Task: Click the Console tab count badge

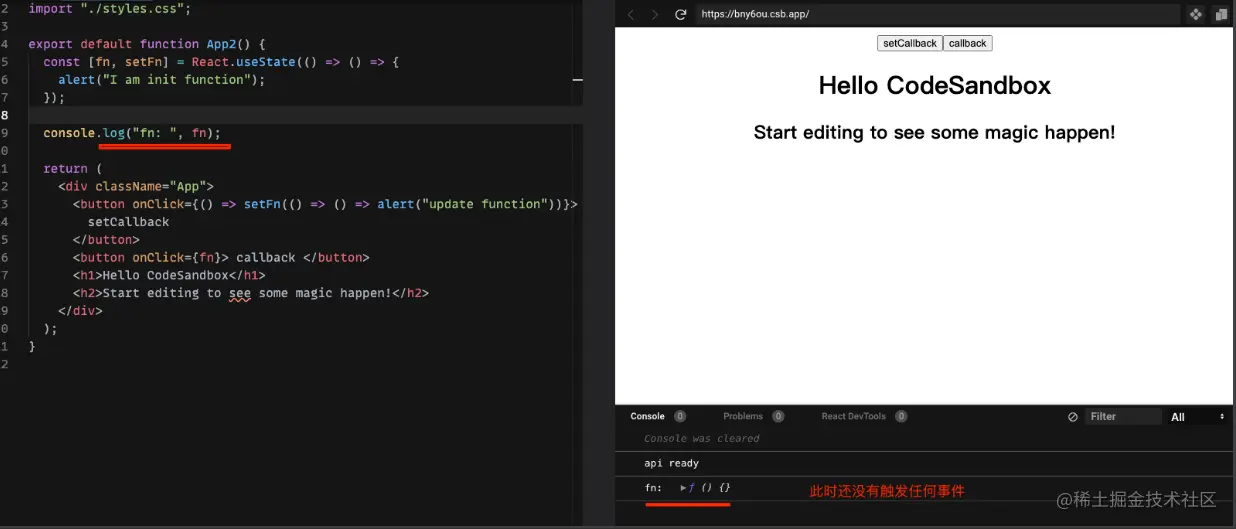Action: (x=680, y=416)
